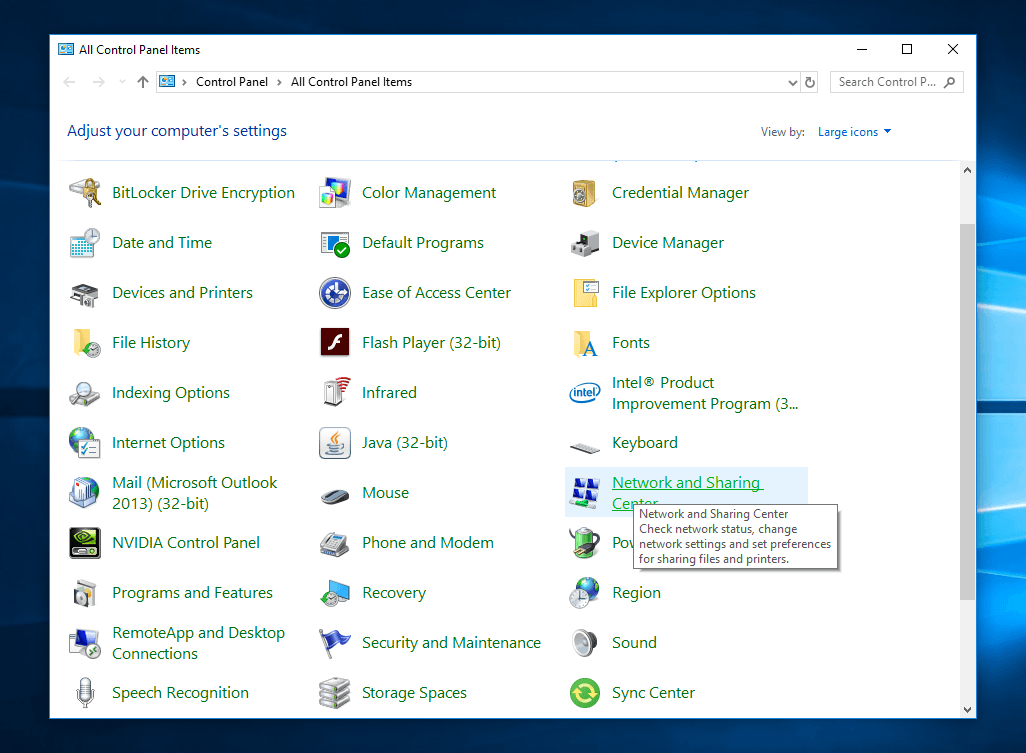
Task: Click the Intel Product Improvement Program icon
Action: pyautogui.click(x=584, y=393)
